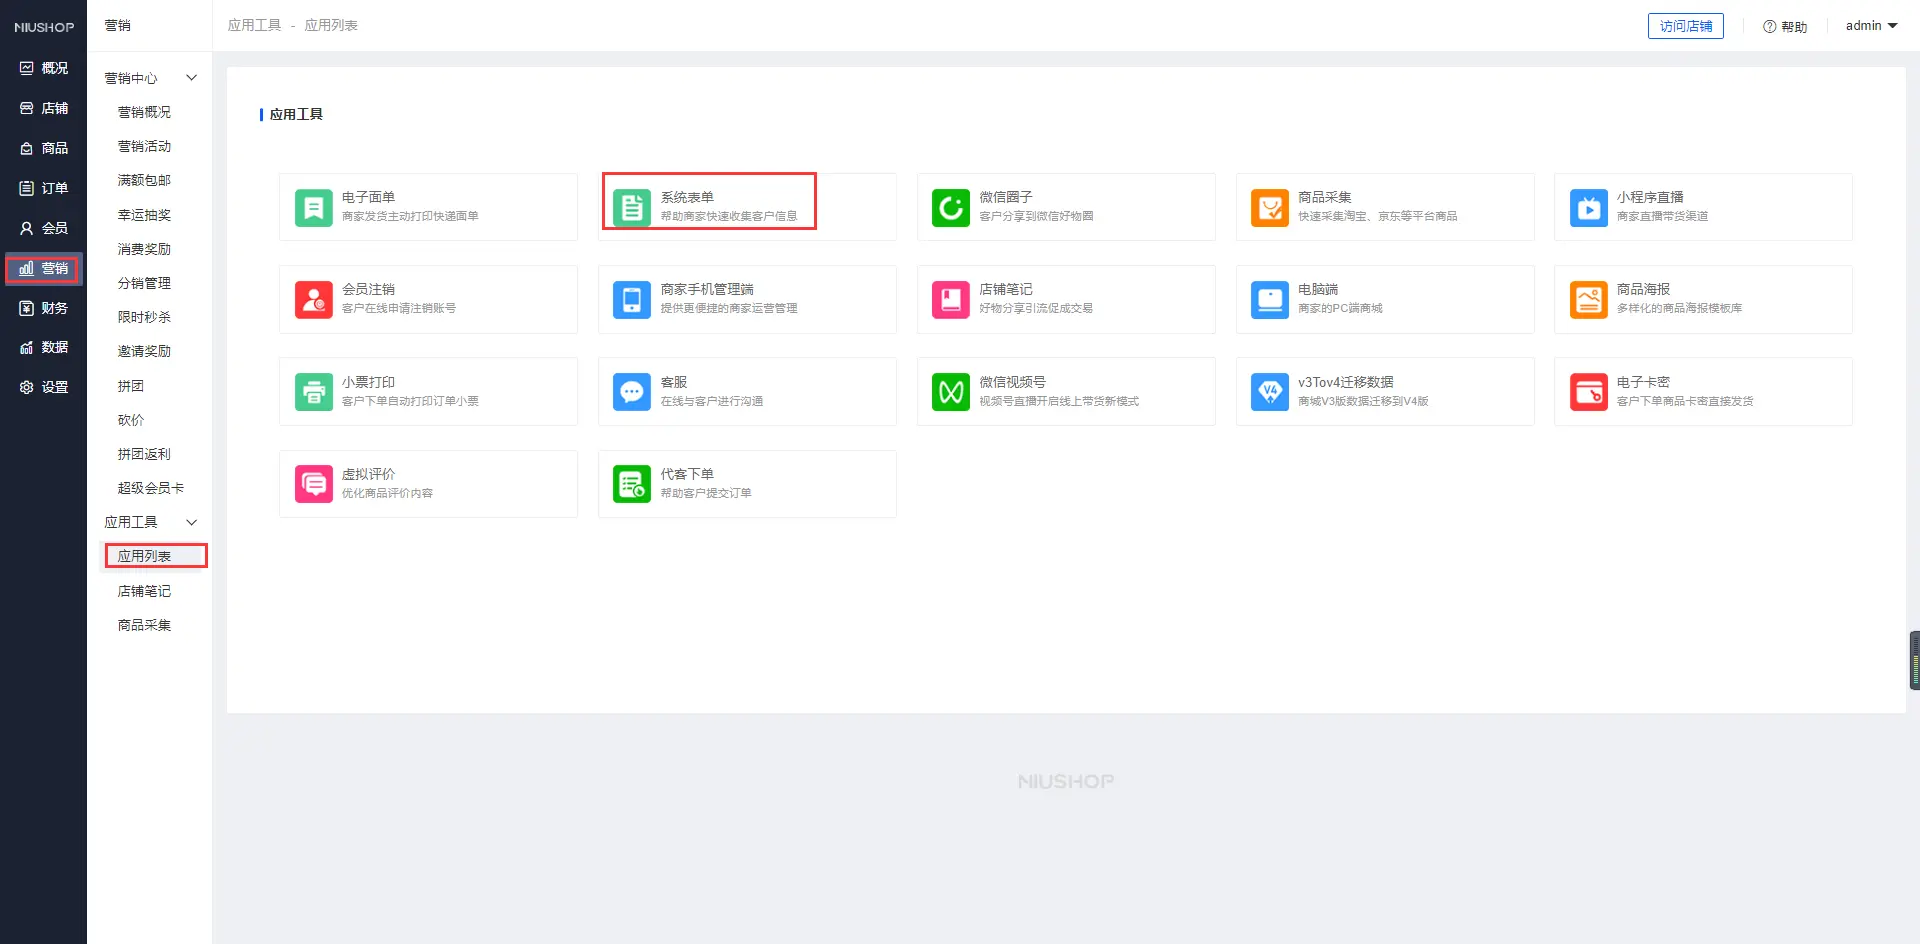Click the 应用工具 breadcrumb link
This screenshot has height=944, width=1920.
[254, 25]
